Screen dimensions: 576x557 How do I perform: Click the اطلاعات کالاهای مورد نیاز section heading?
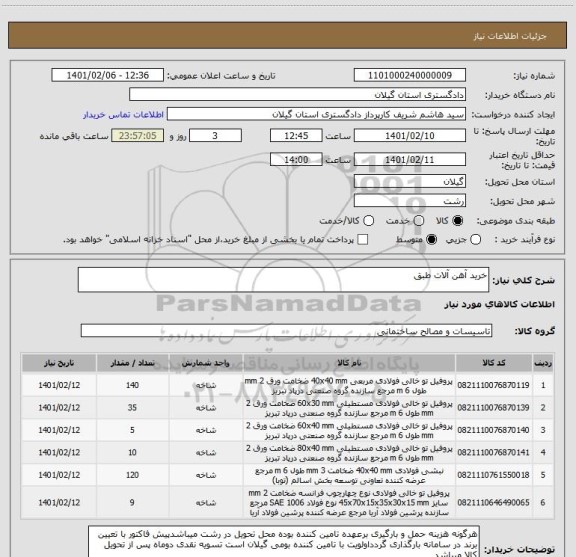pyautogui.click(x=500, y=304)
